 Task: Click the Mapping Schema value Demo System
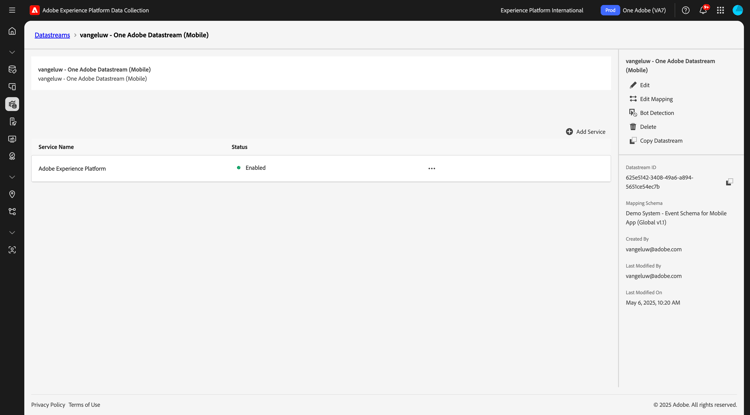click(676, 218)
